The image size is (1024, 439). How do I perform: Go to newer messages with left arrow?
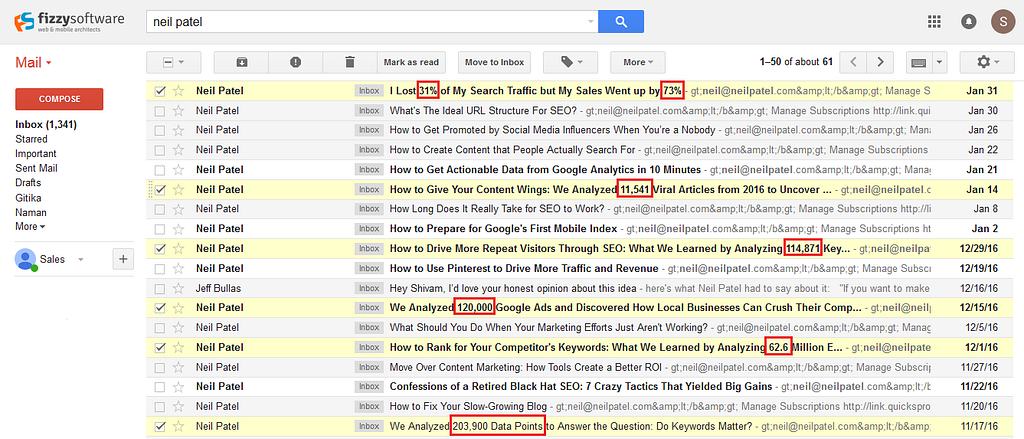tap(853, 62)
